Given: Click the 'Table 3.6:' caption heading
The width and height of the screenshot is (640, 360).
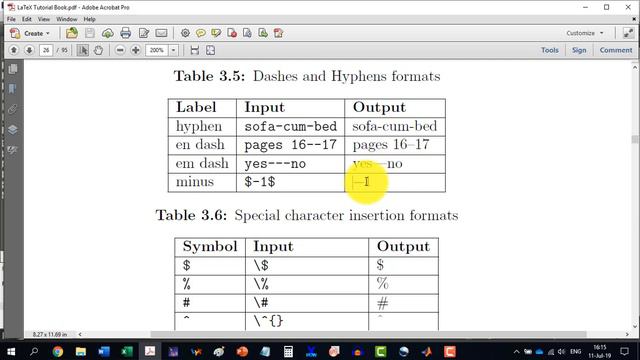Looking at the screenshot, I should (191, 215).
